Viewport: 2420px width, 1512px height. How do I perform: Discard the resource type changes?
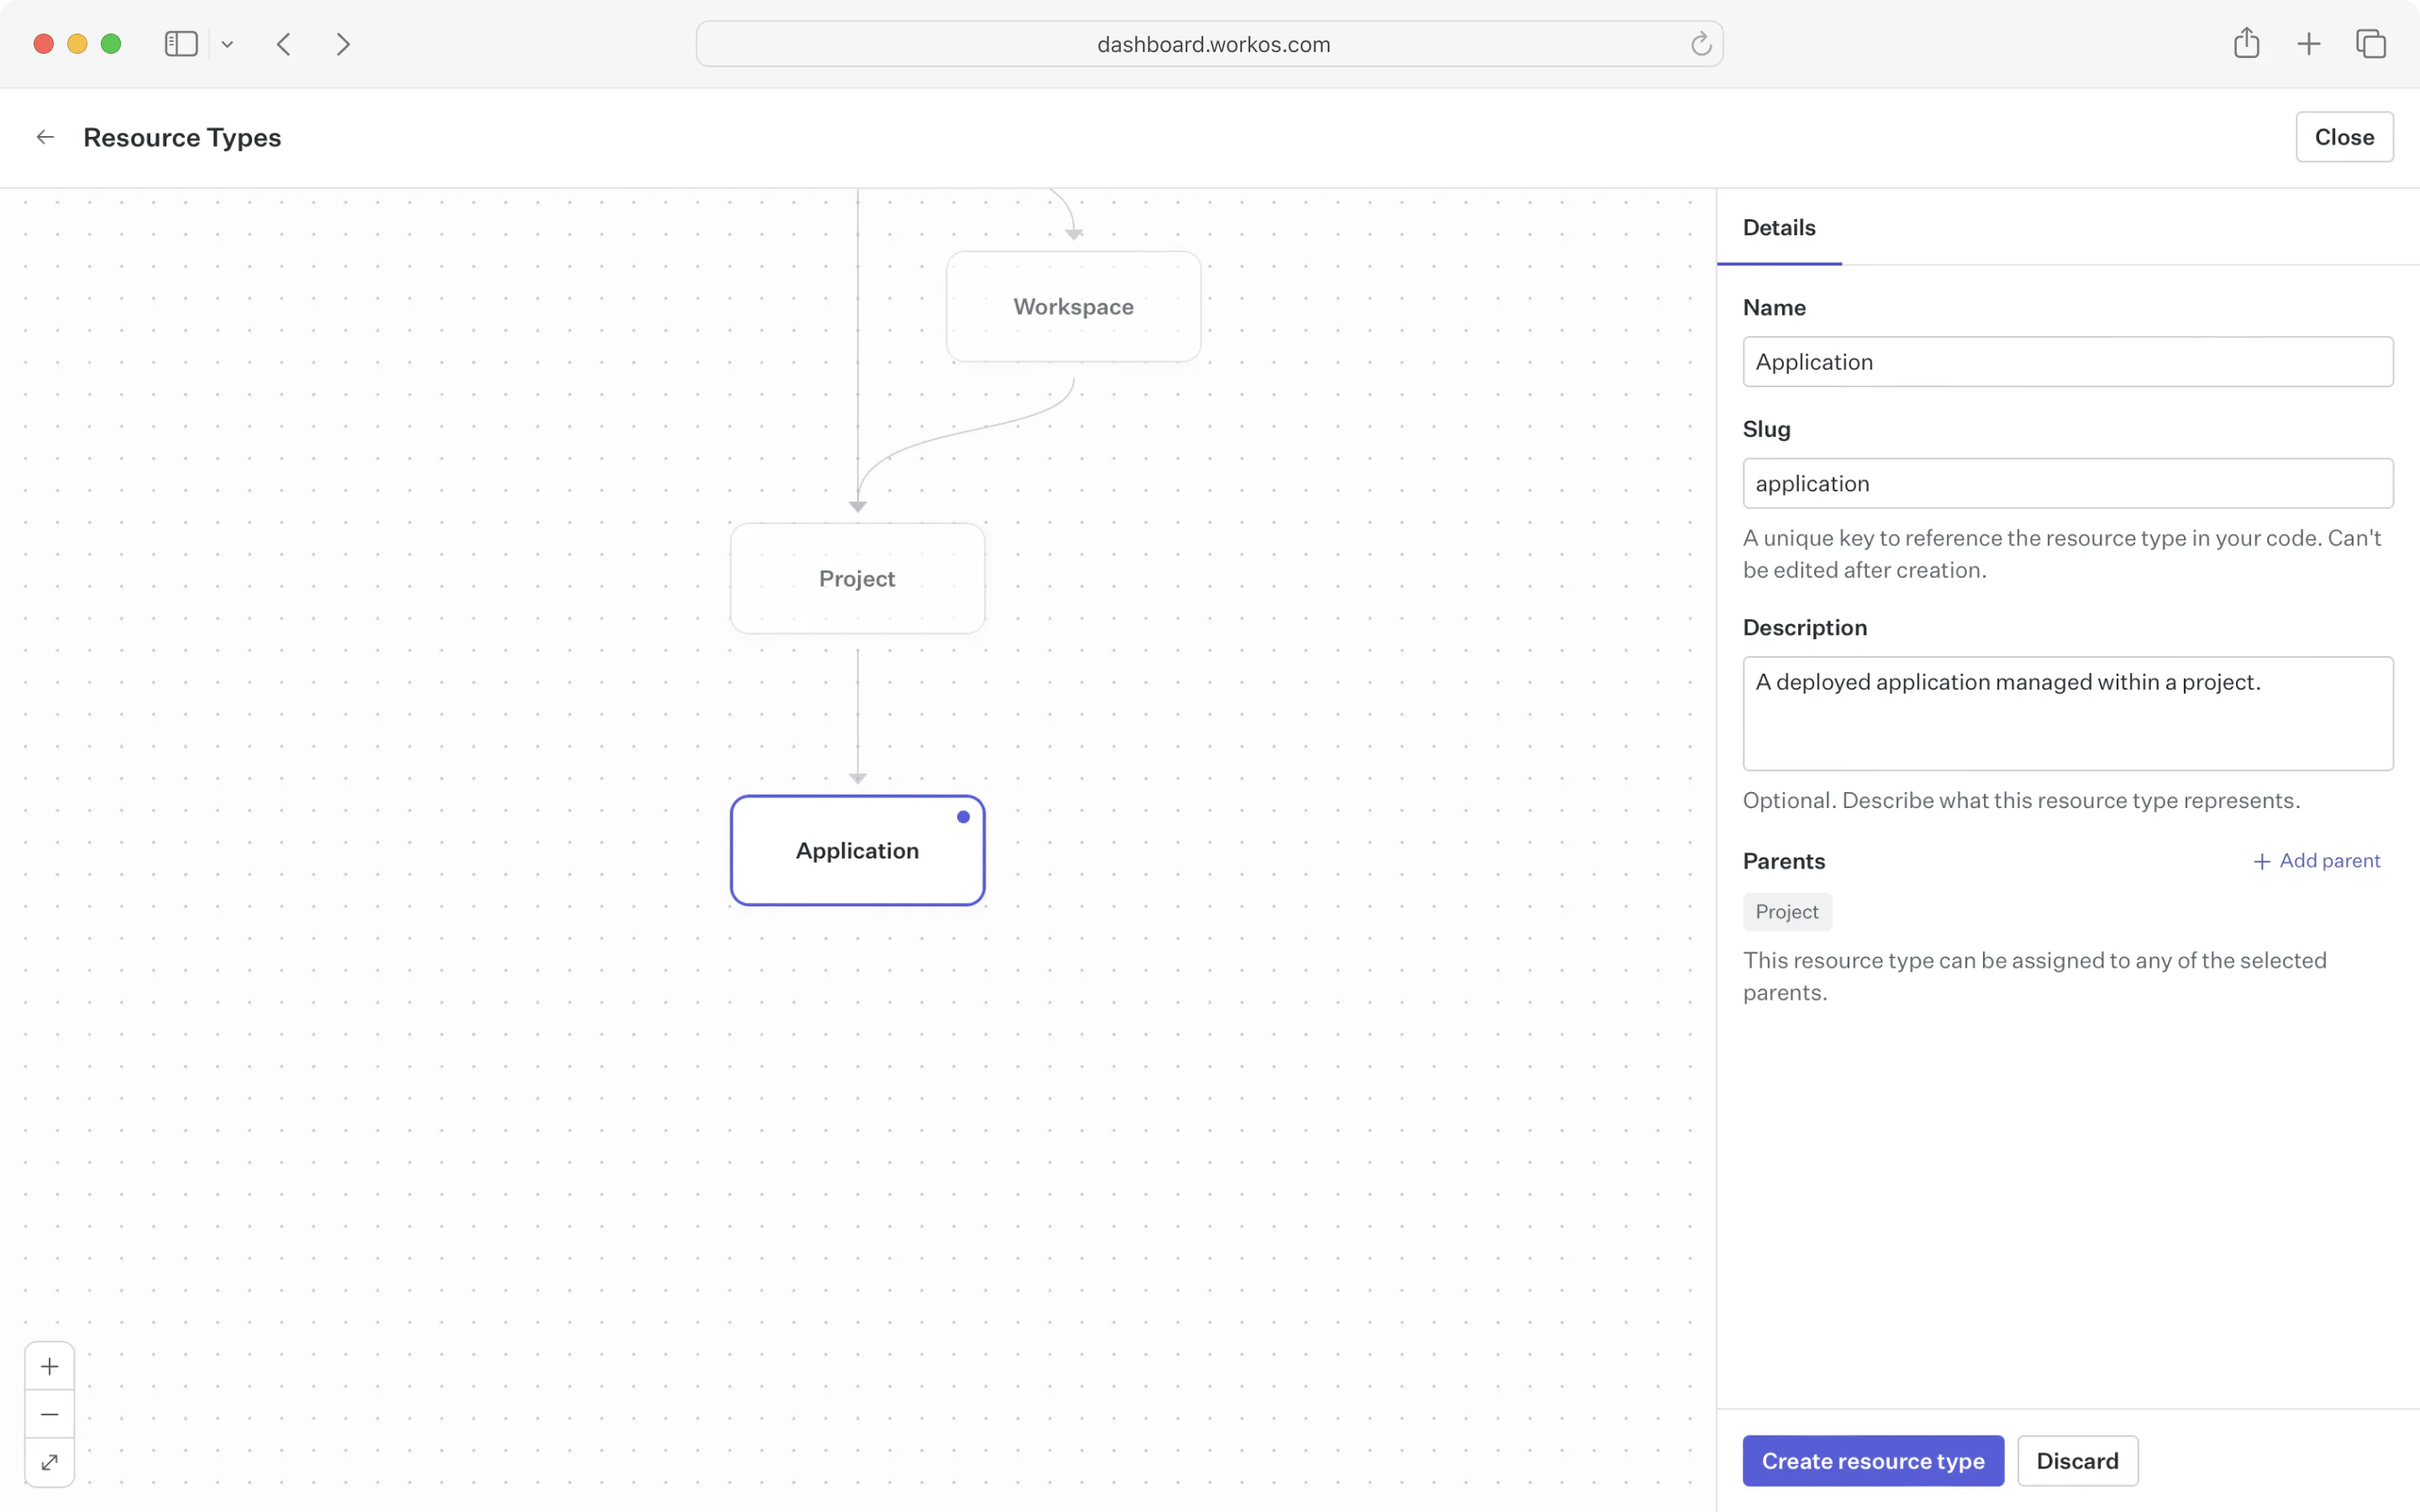pyautogui.click(x=2076, y=1460)
